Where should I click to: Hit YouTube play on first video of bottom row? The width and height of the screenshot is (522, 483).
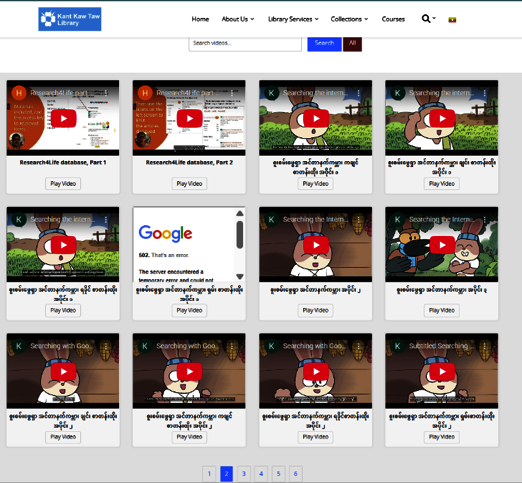[x=63, y=372]
